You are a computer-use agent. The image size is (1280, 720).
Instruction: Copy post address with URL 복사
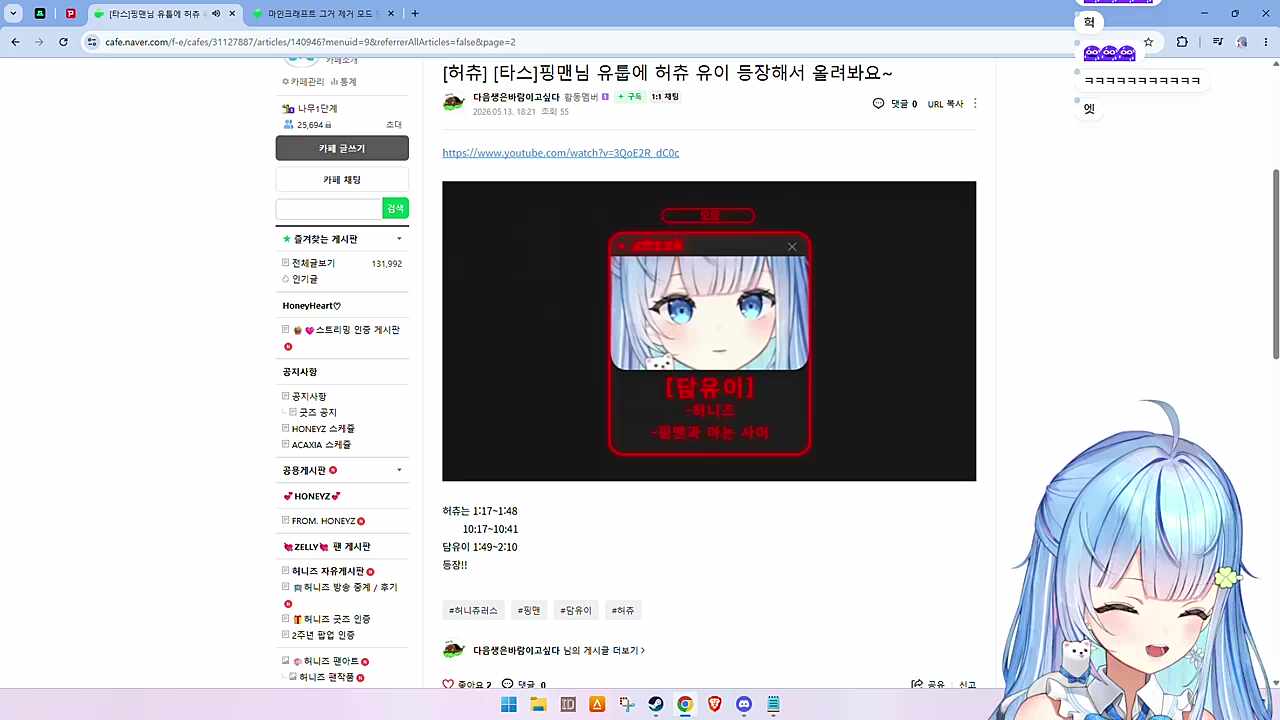[x=945, y=104]
